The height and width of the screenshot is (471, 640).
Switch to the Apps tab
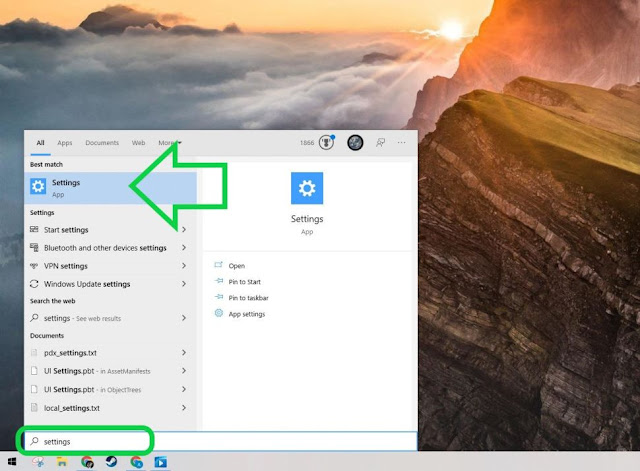click(x=64, y=143)
